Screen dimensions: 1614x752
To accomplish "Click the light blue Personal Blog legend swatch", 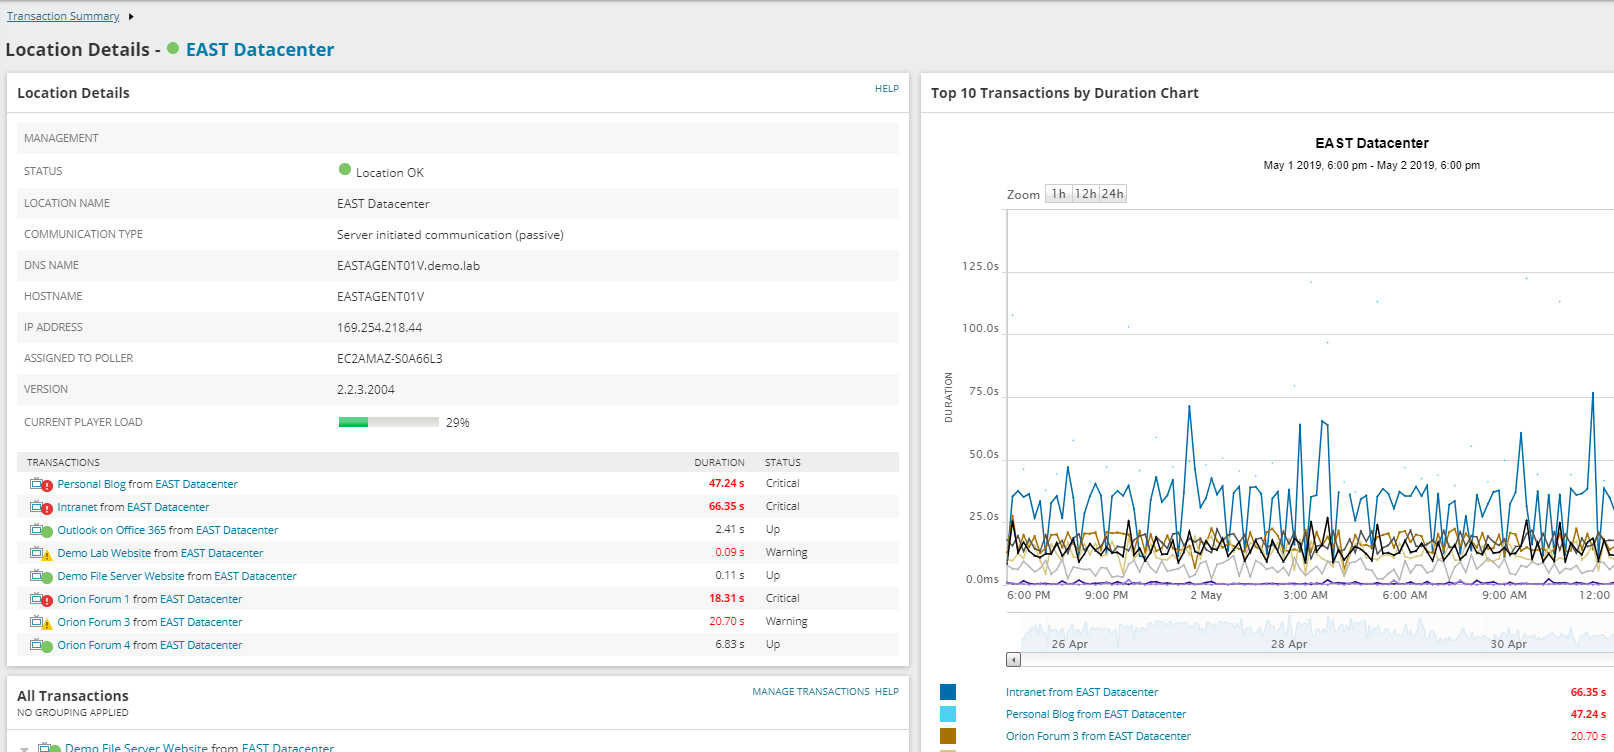I will (948, 714).
